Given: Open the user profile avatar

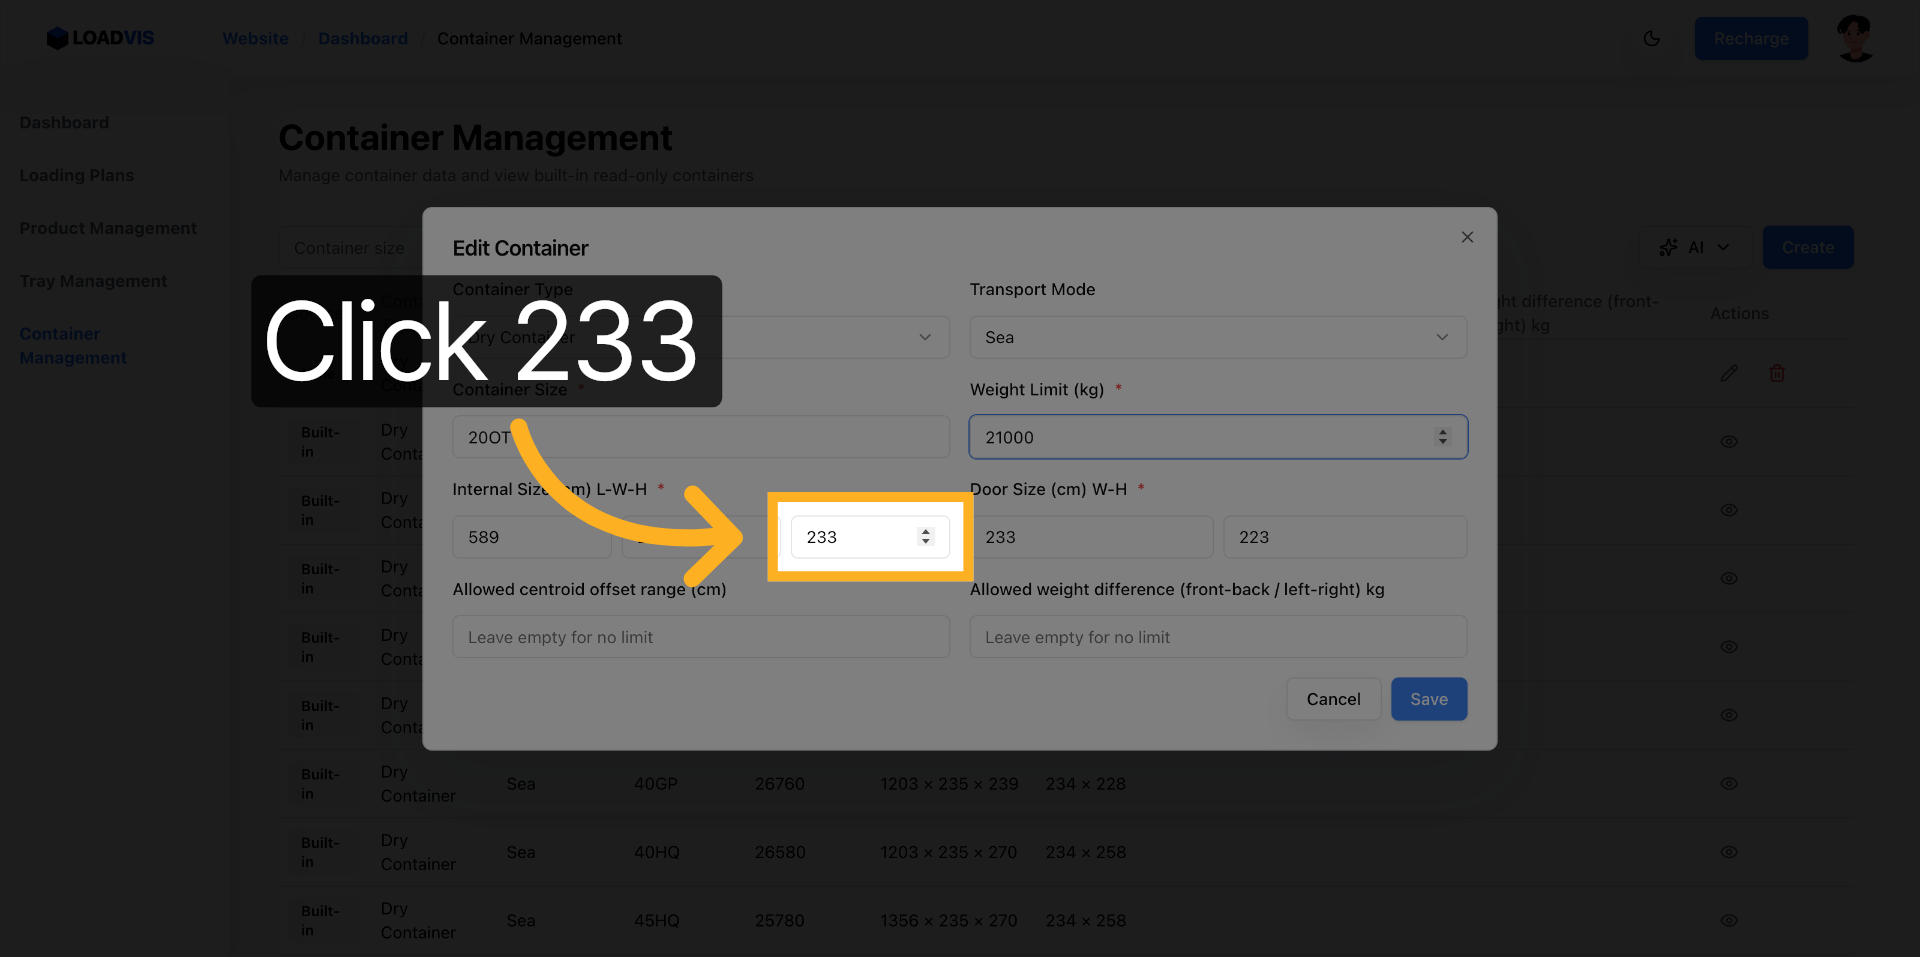Looking at the screenshot, I should pos(1855,39).
